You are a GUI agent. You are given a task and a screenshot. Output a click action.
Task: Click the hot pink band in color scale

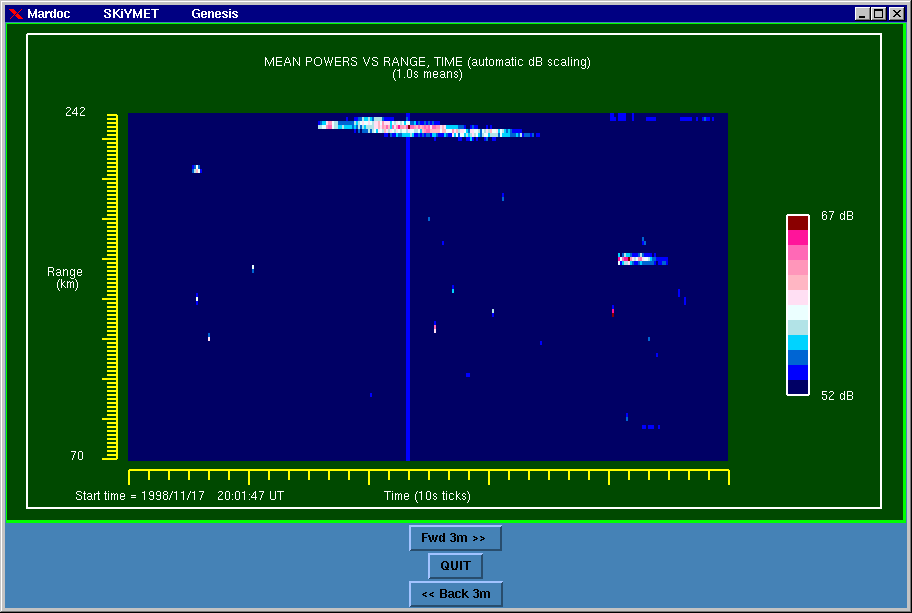coord(798,237)
